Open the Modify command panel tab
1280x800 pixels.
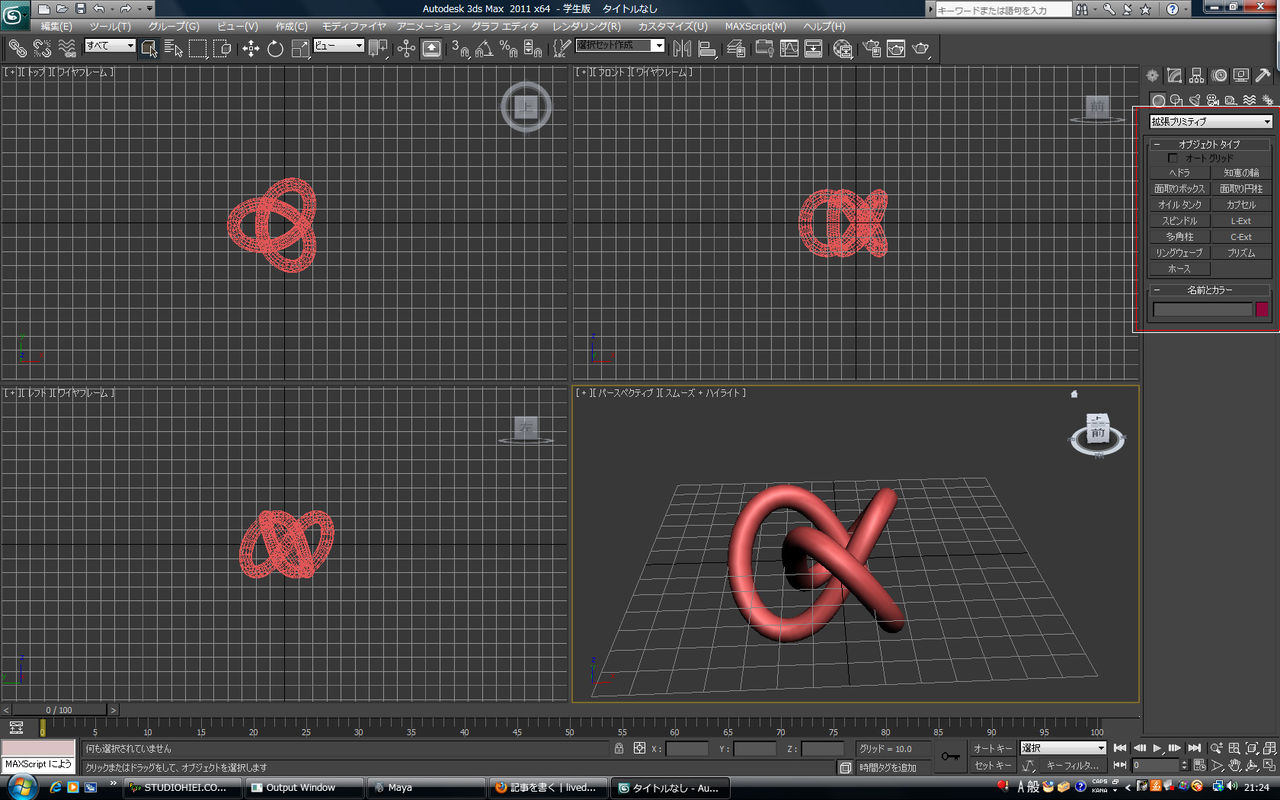[x=1175, y=76]
